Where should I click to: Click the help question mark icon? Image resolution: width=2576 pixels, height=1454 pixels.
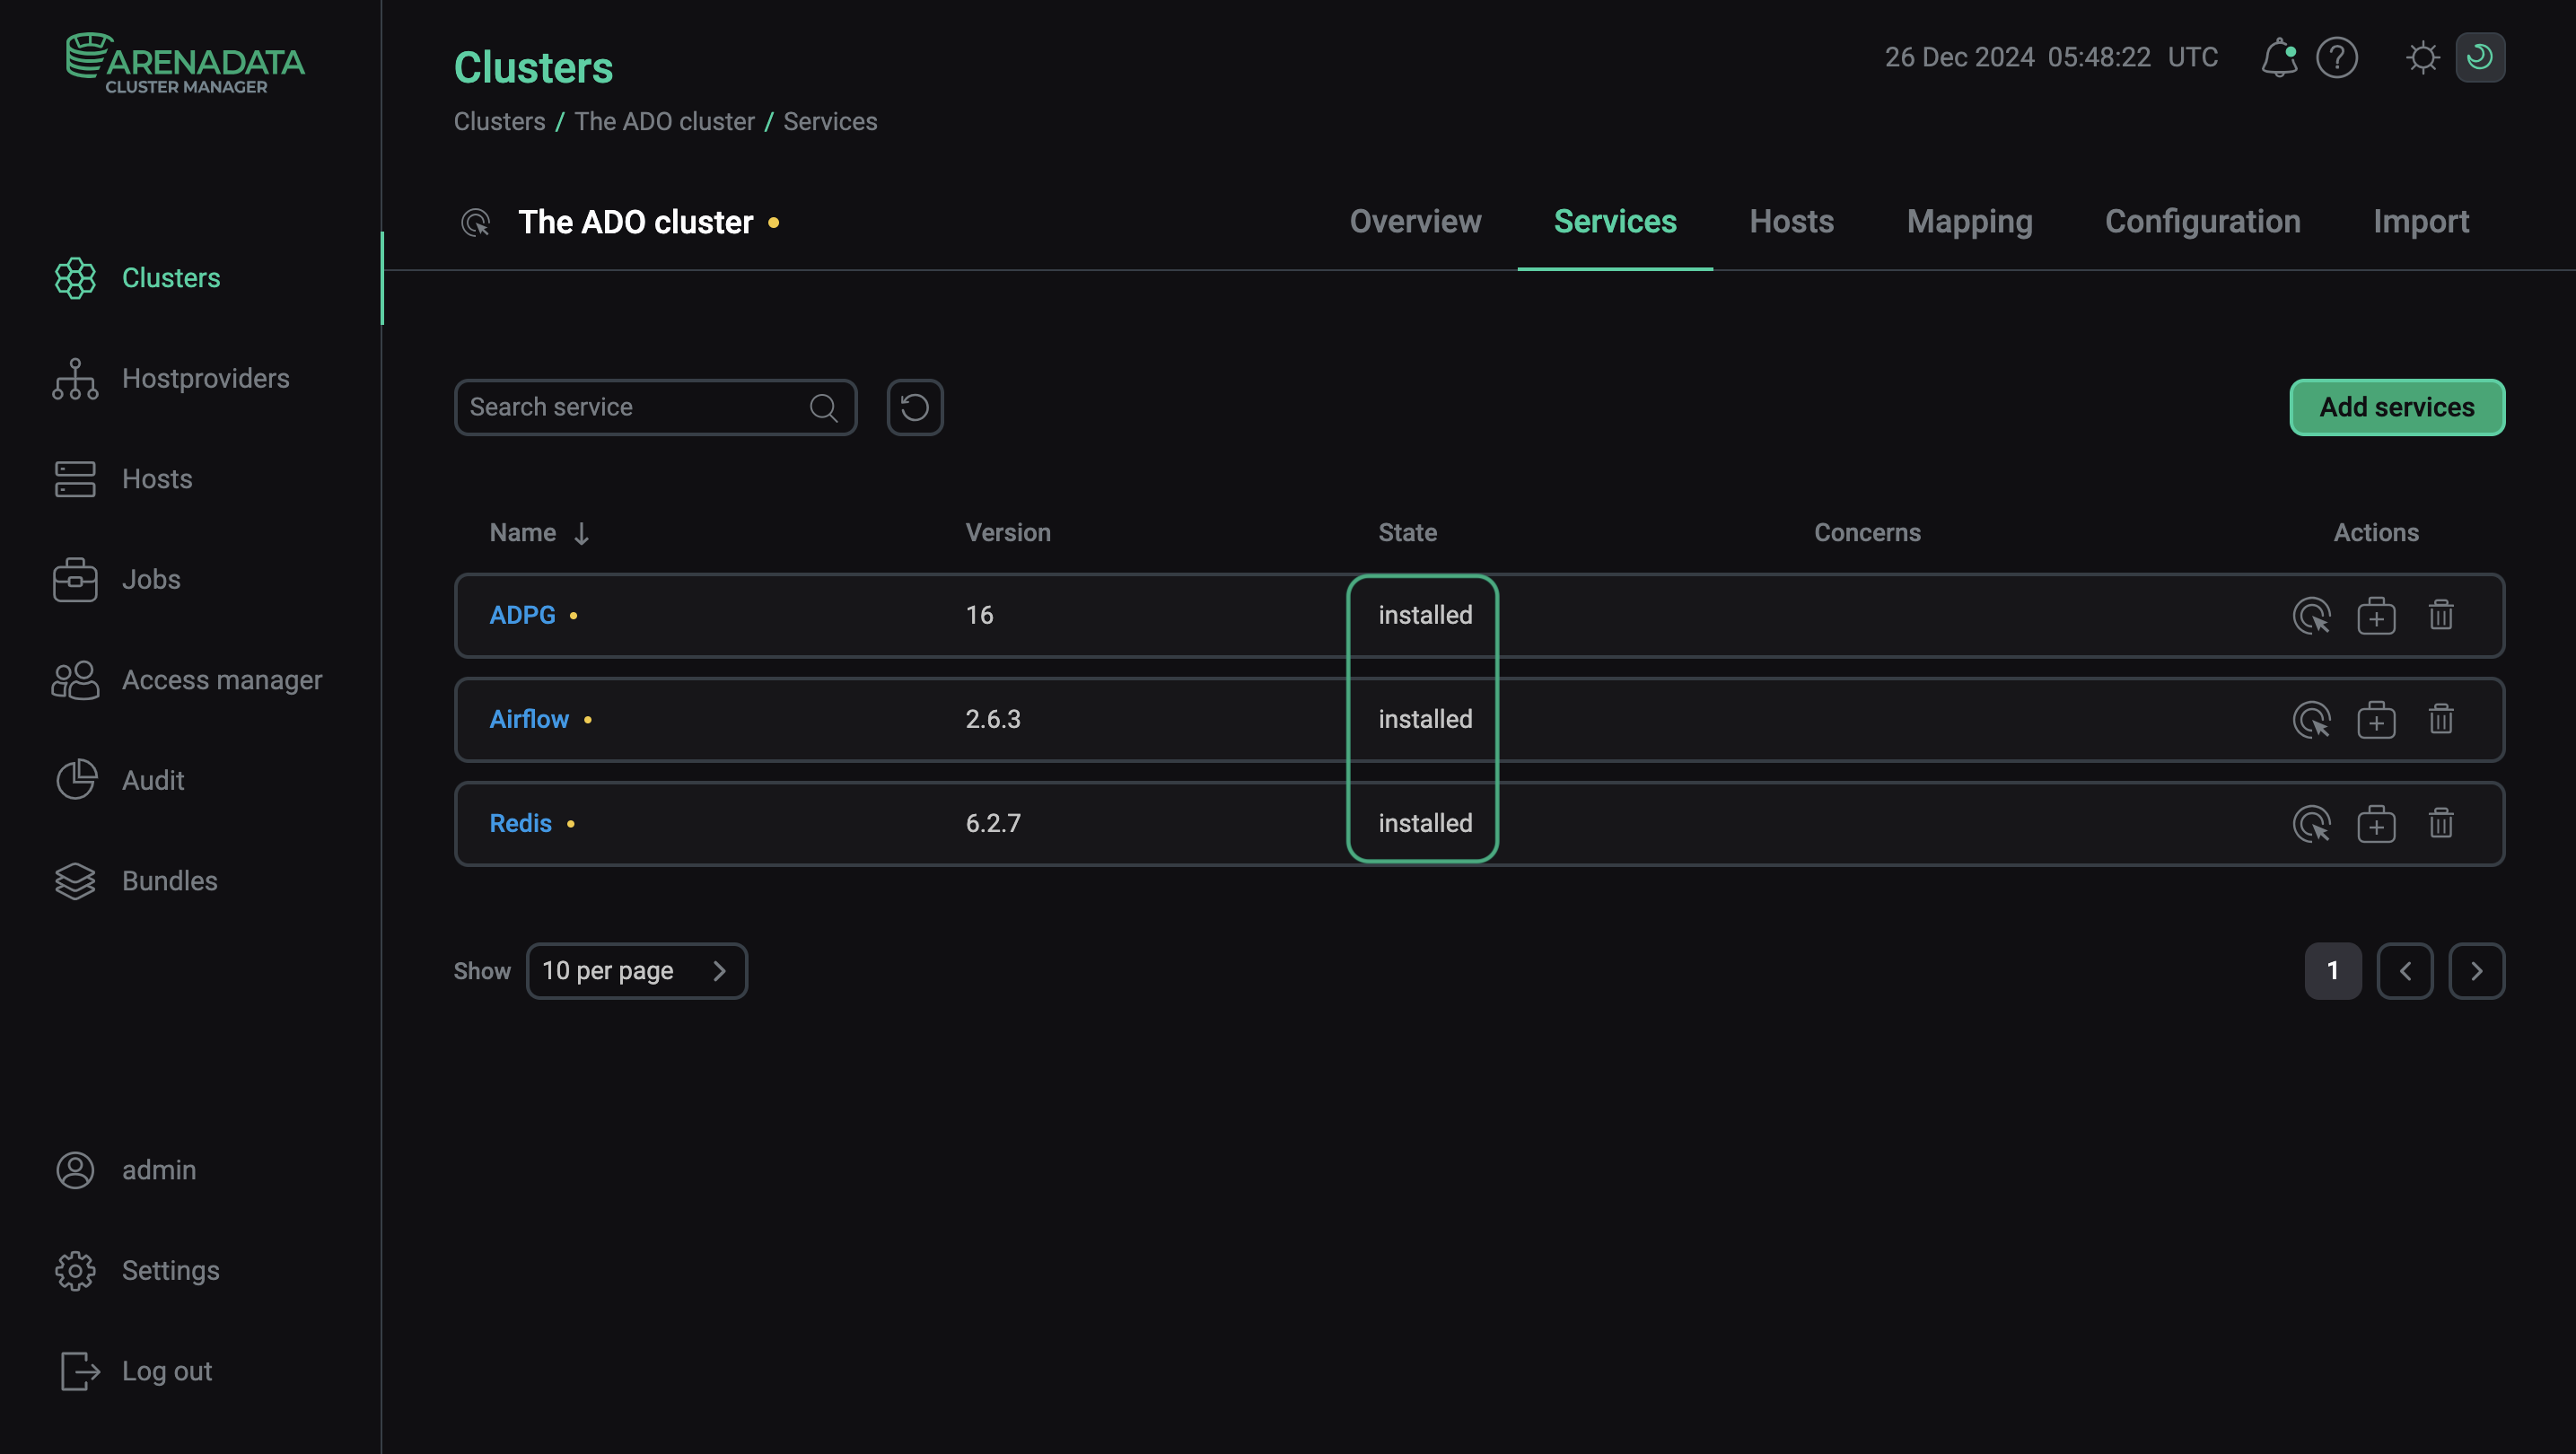(2336, 57)
